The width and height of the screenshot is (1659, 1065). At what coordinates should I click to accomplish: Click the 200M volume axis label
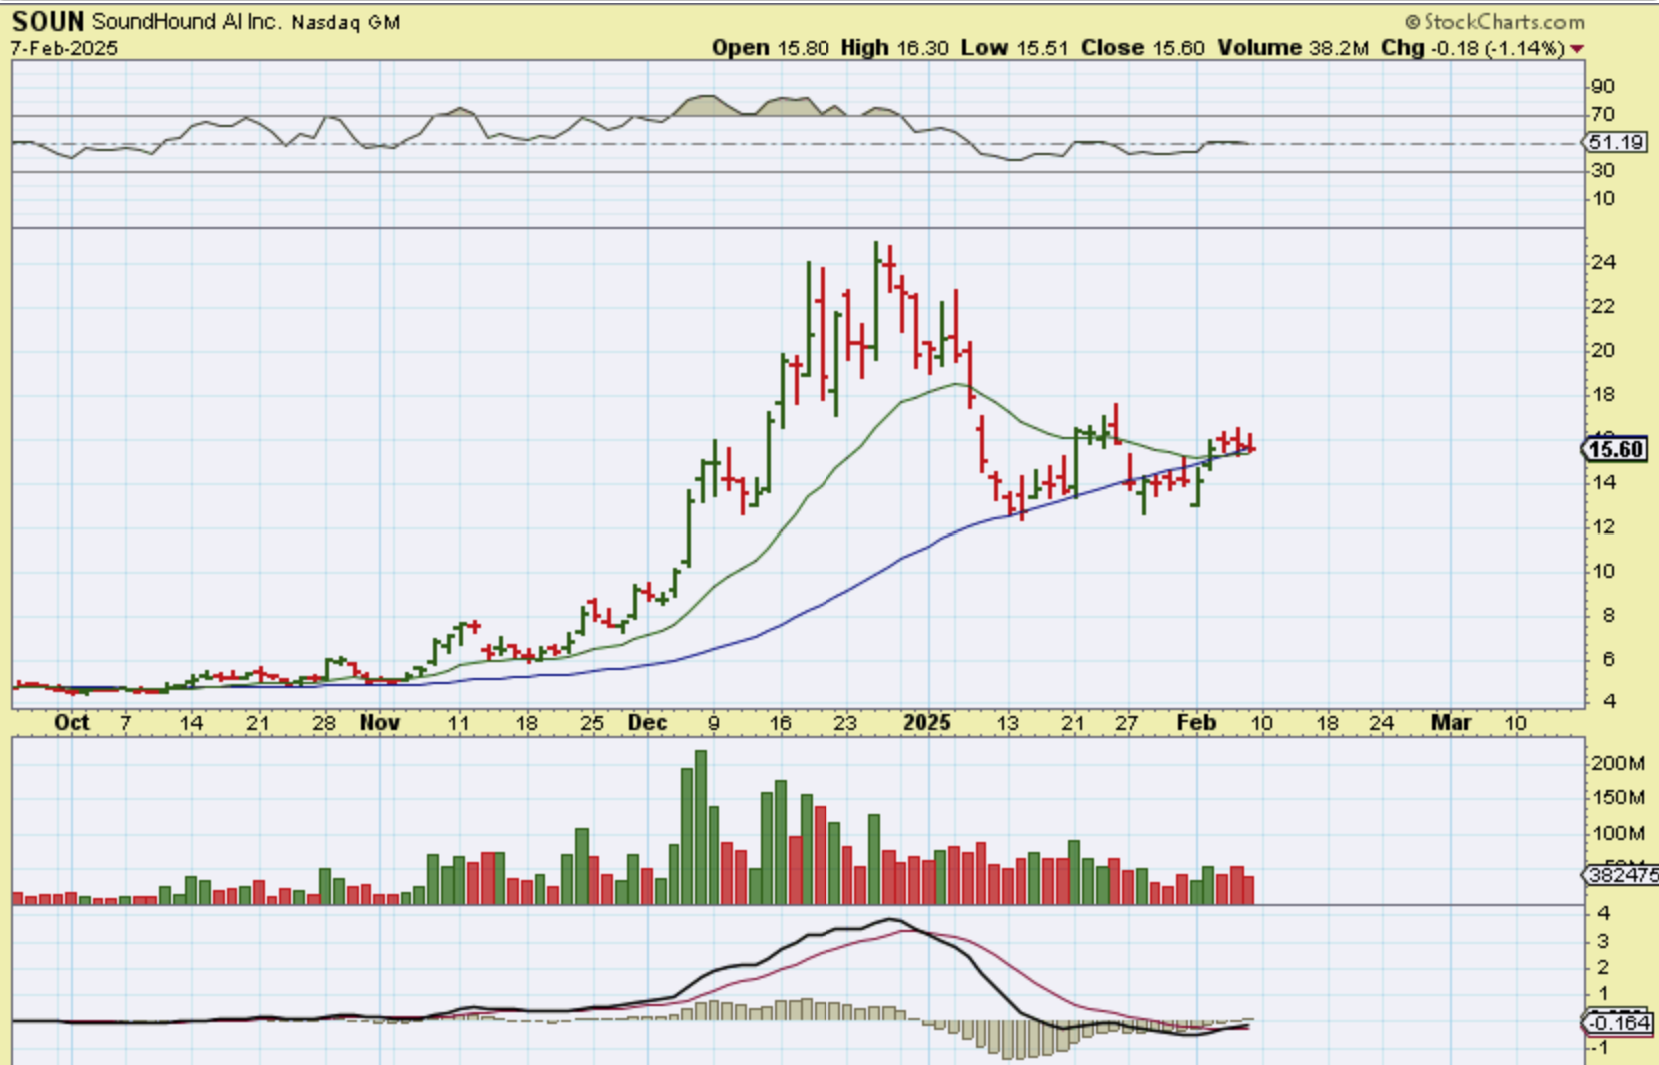[1618, 763]
